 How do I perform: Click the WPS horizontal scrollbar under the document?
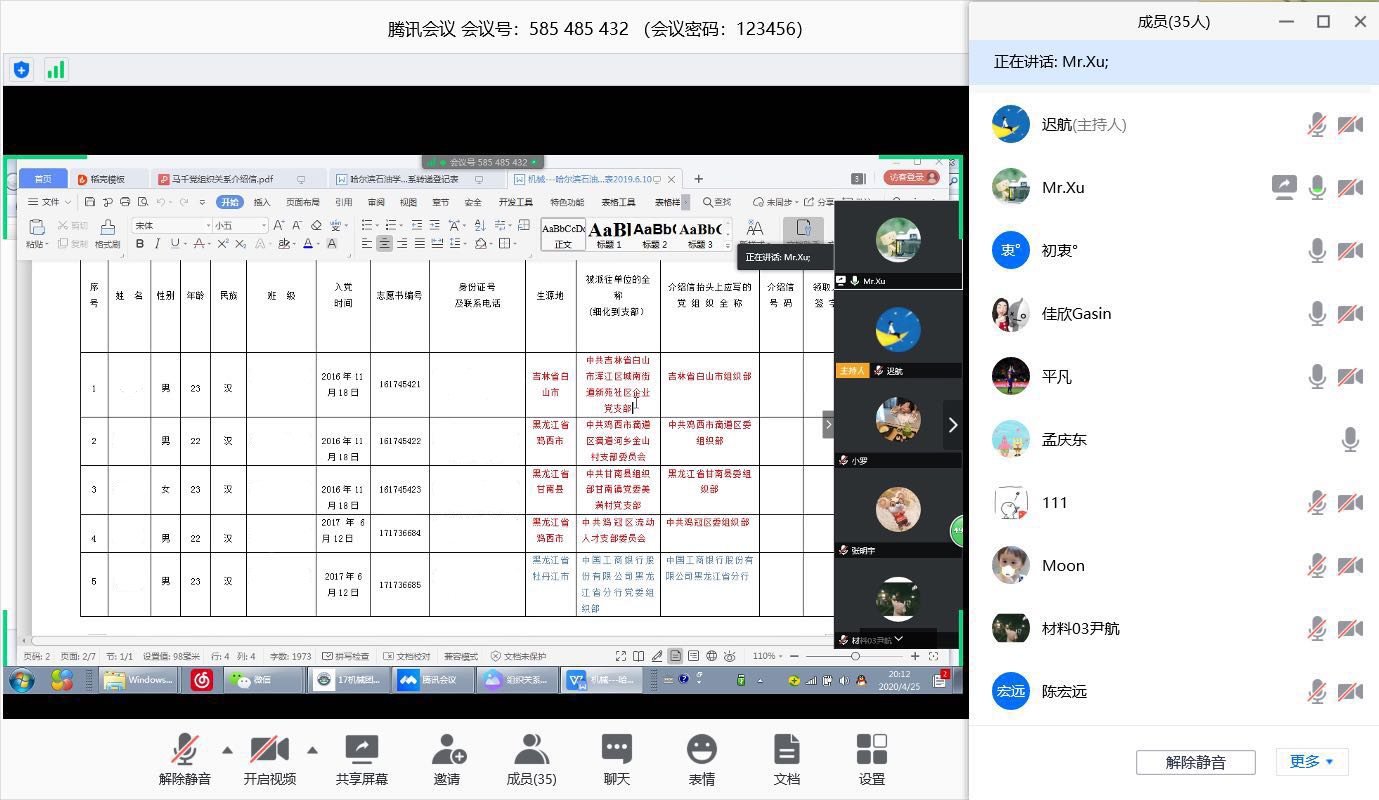(430, 640)
